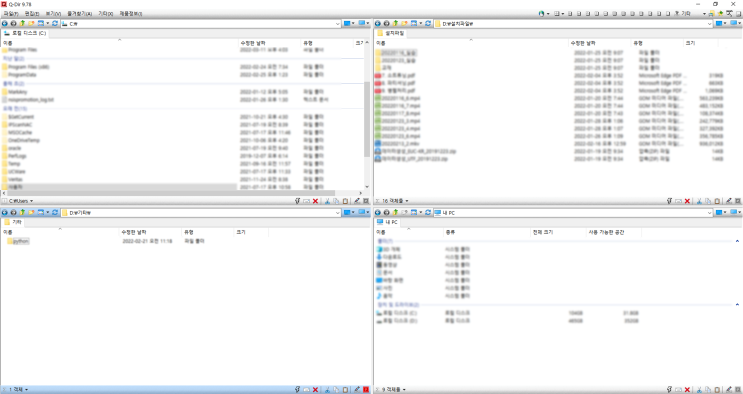Open the C:\ address bar dropdown

(338, 23)
